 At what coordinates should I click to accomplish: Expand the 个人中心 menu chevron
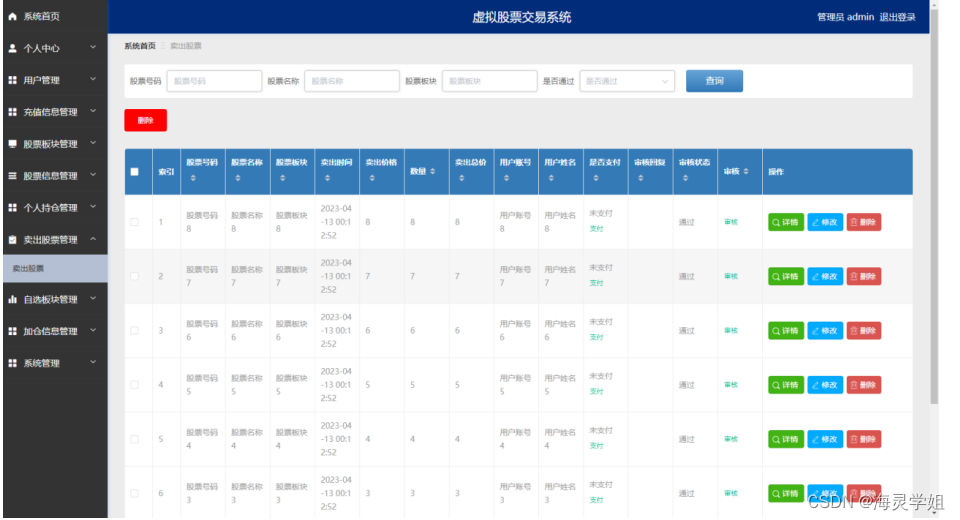pyautogui.click(x=93, y=47)
